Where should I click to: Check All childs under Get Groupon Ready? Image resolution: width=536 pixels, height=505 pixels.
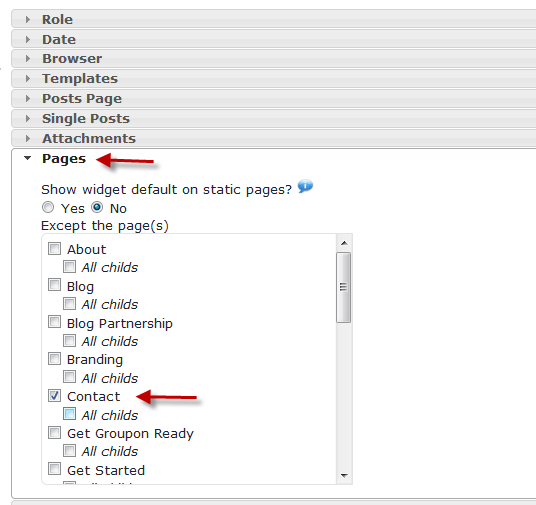pyautogui.click(x=69, y=451)
